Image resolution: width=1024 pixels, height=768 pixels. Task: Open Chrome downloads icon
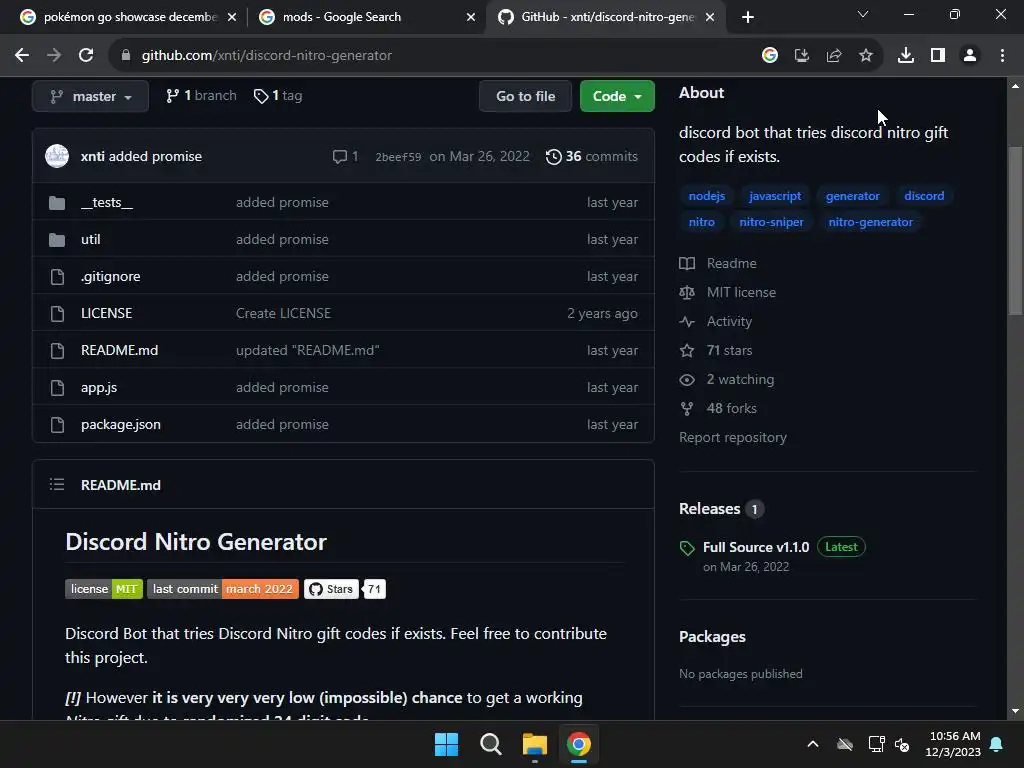(x=906, y=56)
